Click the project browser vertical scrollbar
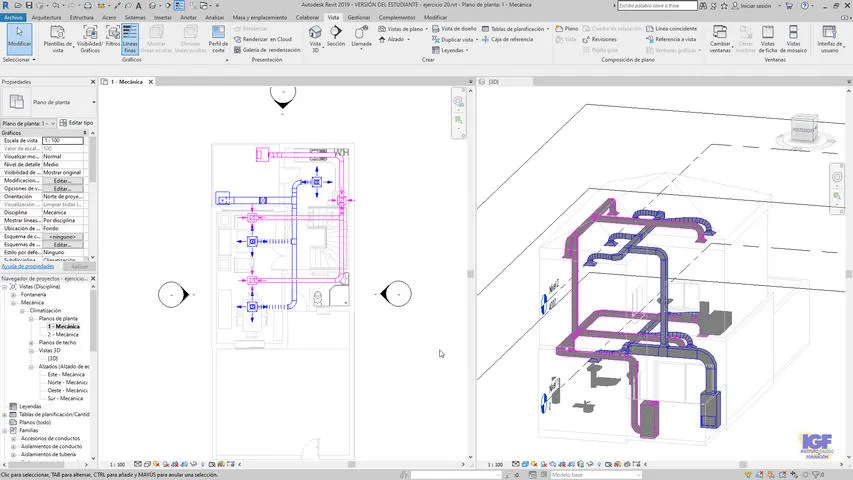 point(93,321)
